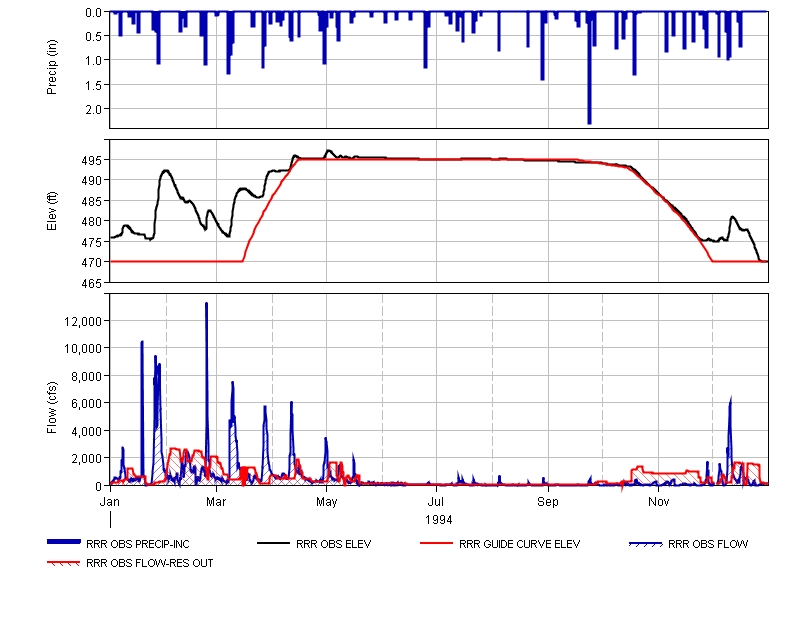
Task: Click the blue hatched RRR OBS FLOW swatch
Action: (x=646, y=544)
